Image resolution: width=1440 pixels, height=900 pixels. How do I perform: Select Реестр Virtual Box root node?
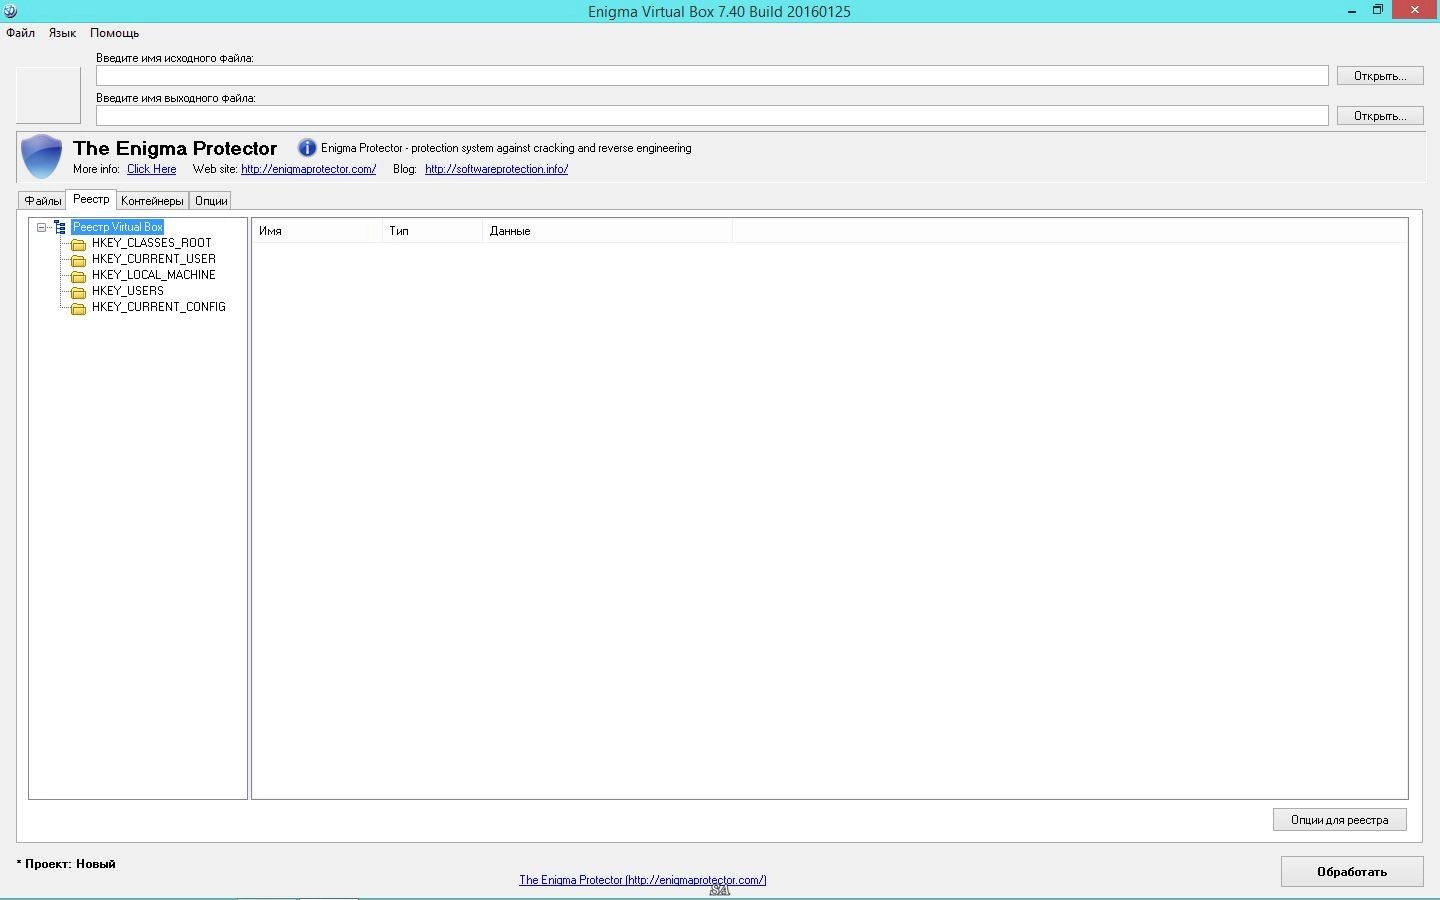point(117,227)
